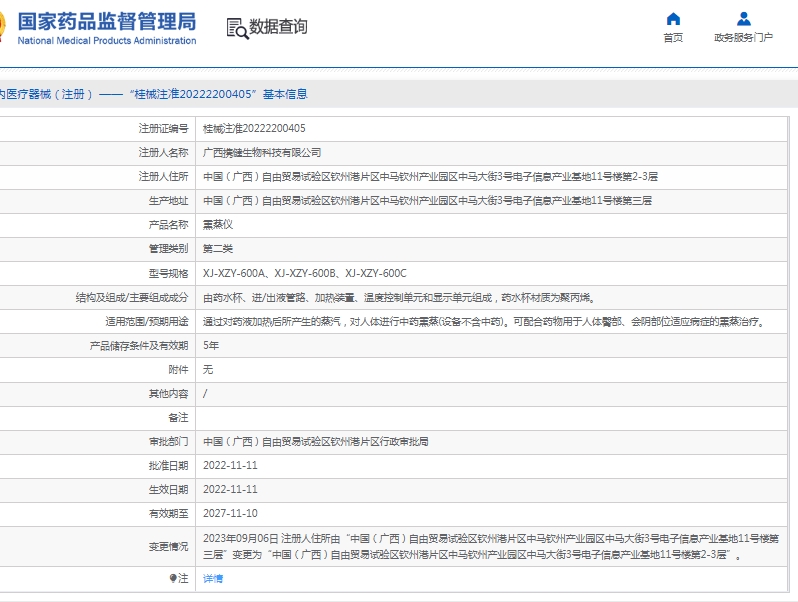Click approval date value beside 批准日期
Screen dimensions: 798x602
tap(230, 466)
